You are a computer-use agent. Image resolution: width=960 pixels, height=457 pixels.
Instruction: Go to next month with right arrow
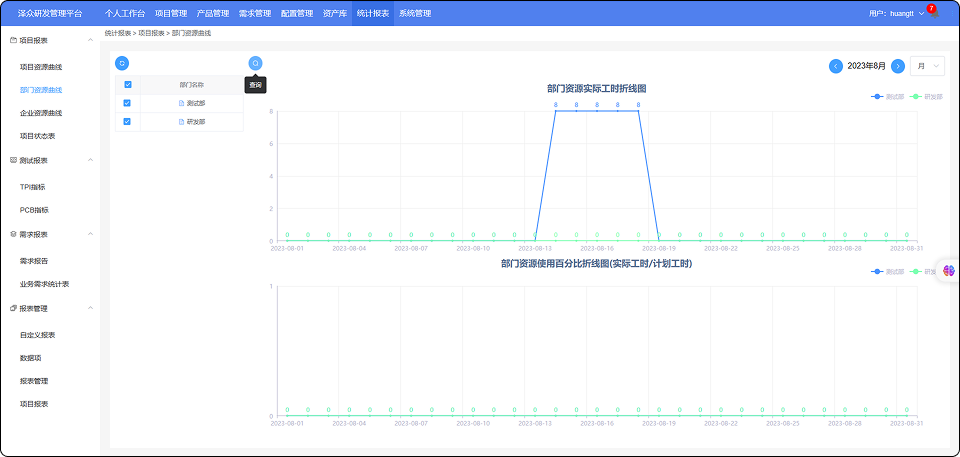(898, 66)
